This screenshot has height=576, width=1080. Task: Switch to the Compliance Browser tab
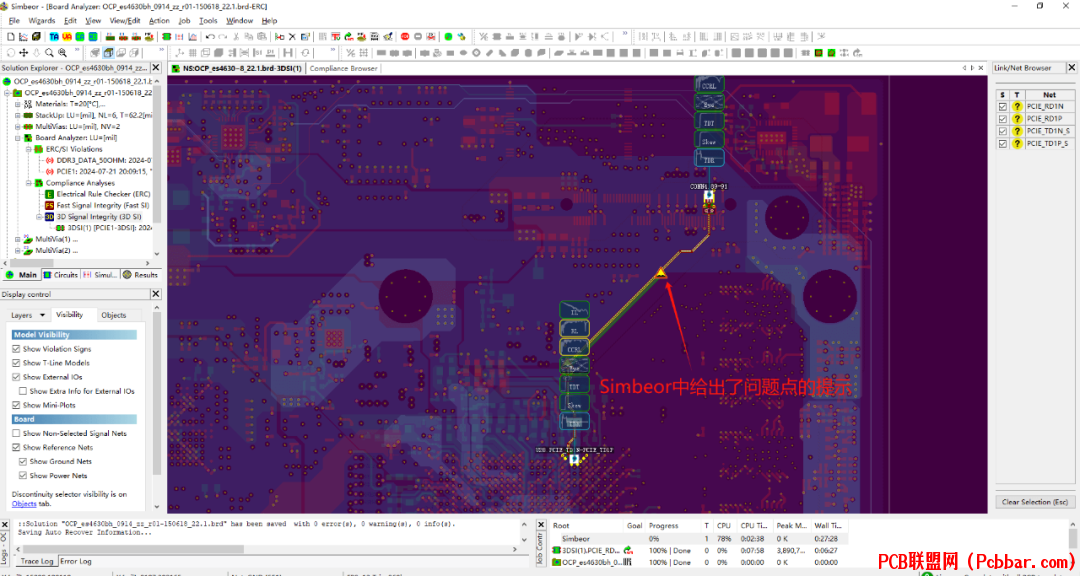click(x=343, y=68)
